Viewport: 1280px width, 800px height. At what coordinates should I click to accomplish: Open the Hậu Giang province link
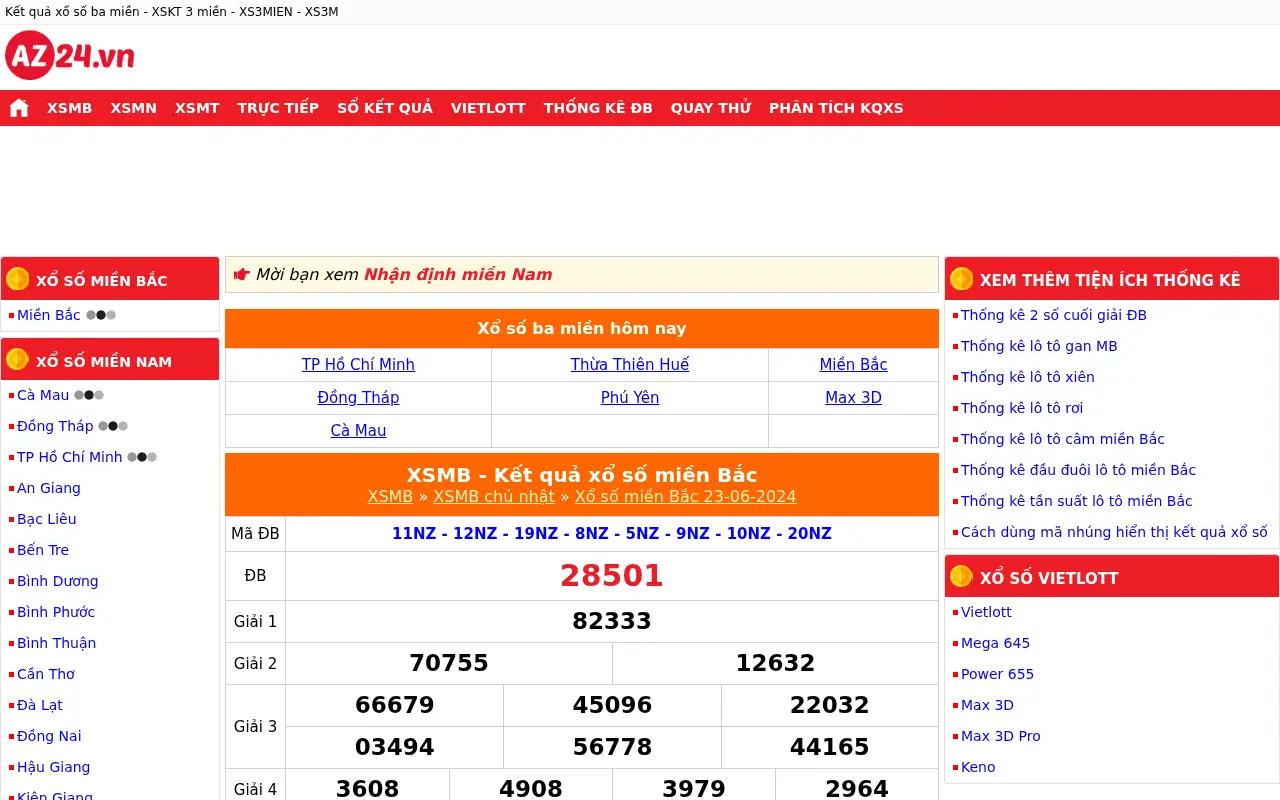pyautogui.click(x=54, y=767)
